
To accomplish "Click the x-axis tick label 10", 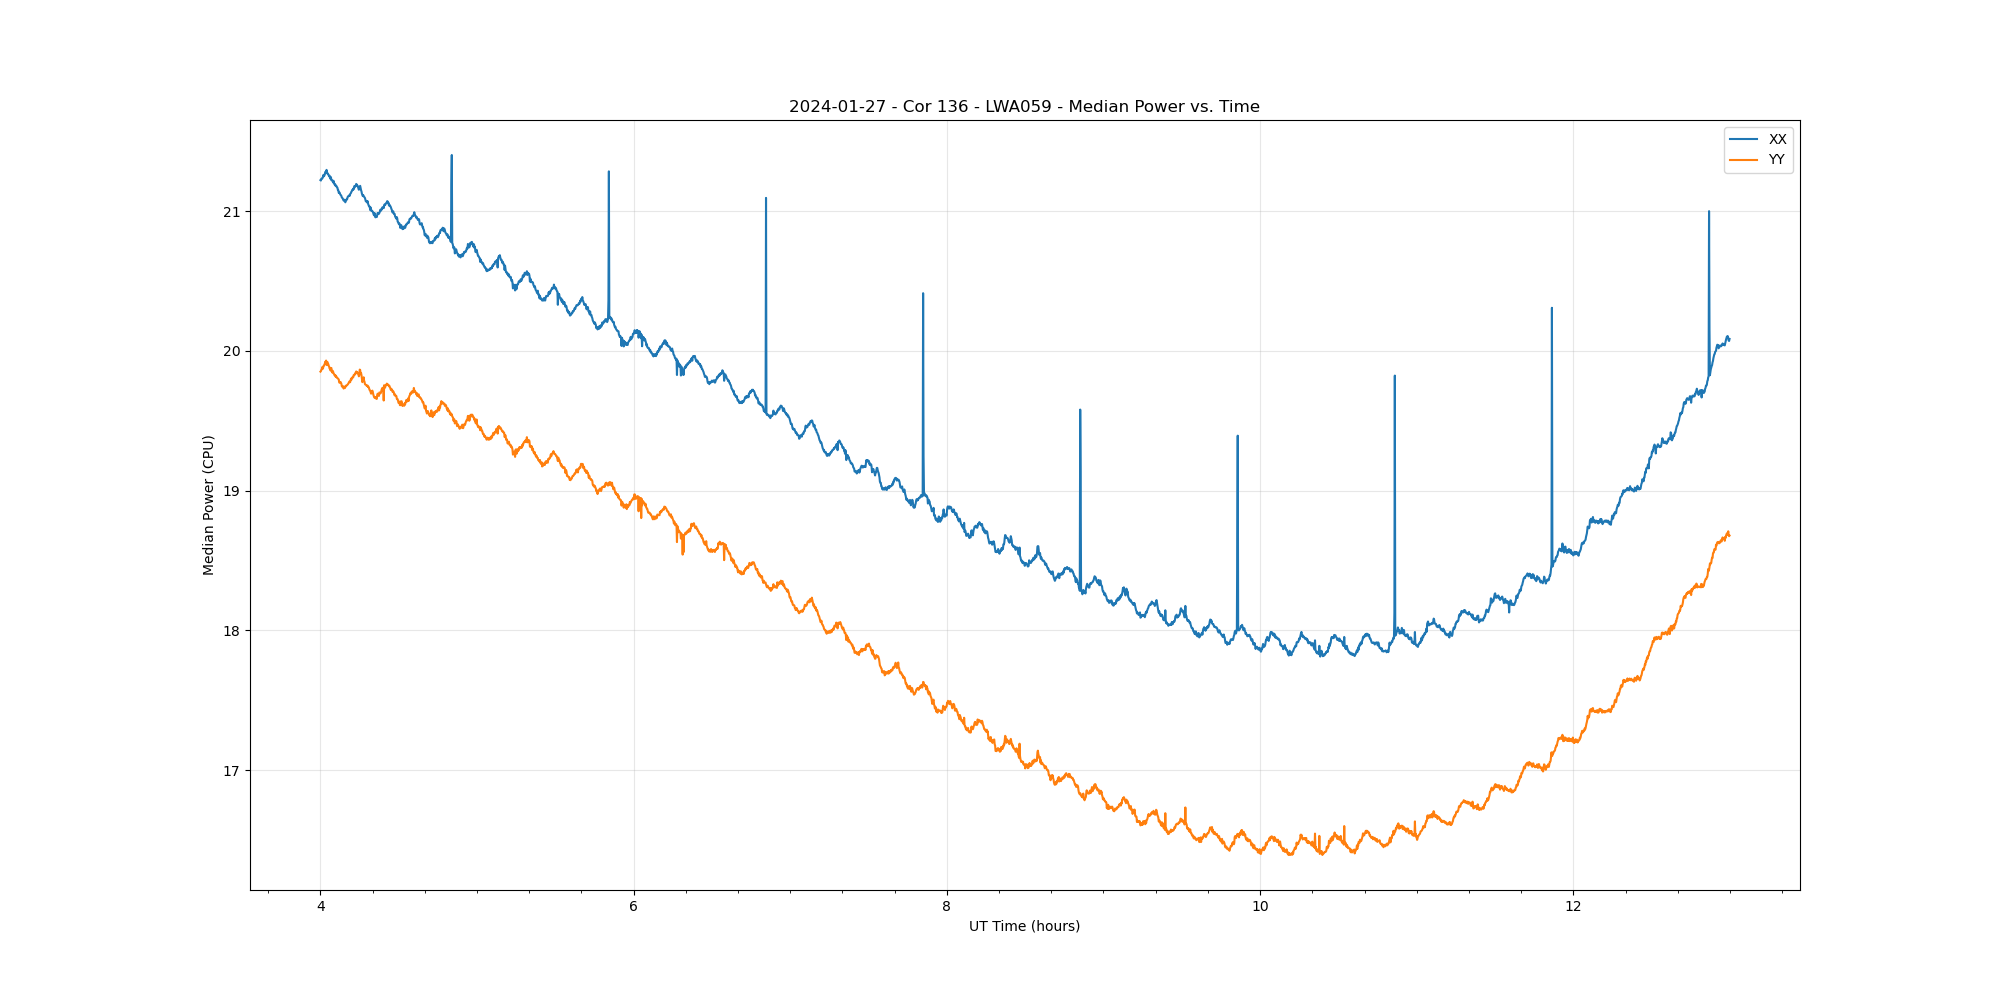I will pos(1260,907).
